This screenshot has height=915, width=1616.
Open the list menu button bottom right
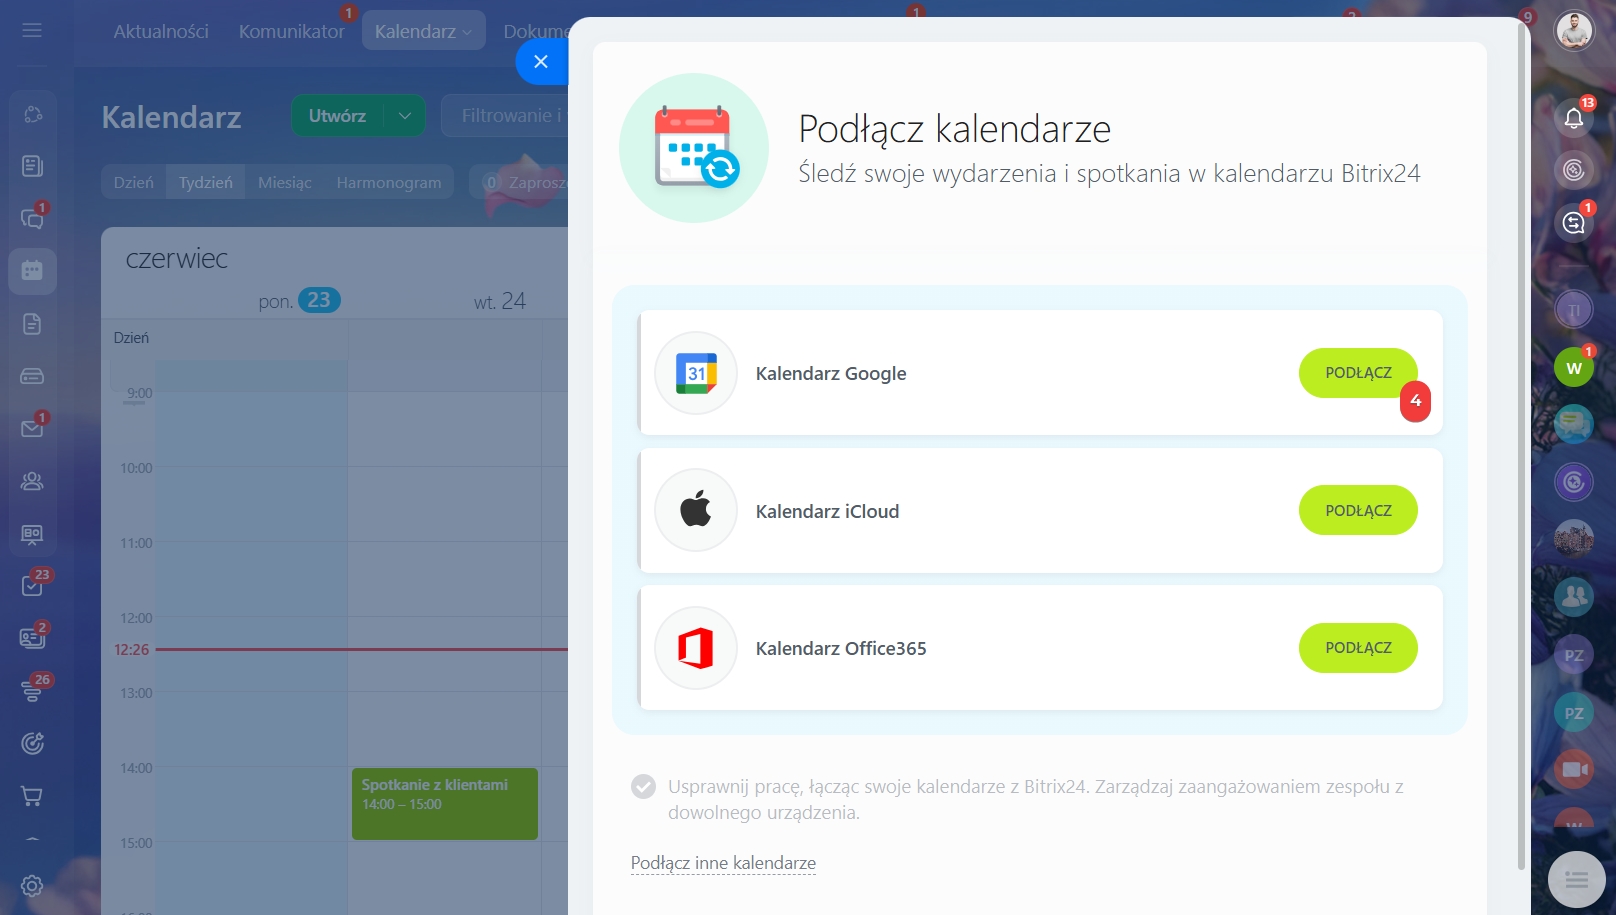pos(1577,880)
